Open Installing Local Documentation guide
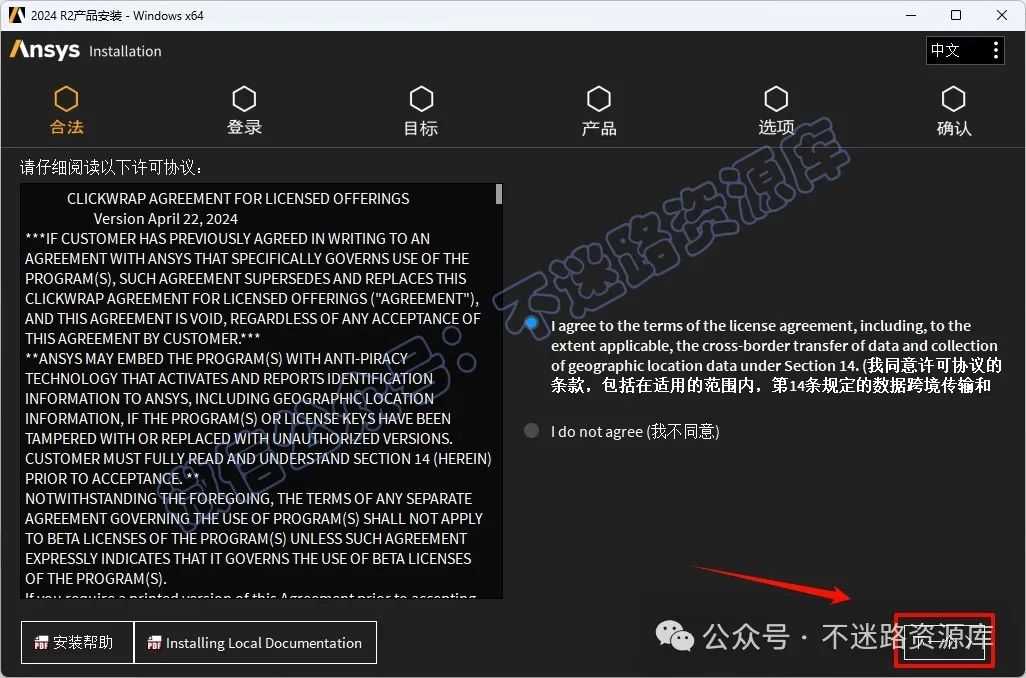The height and width of the screenshot is (678, 1026). 255,643
